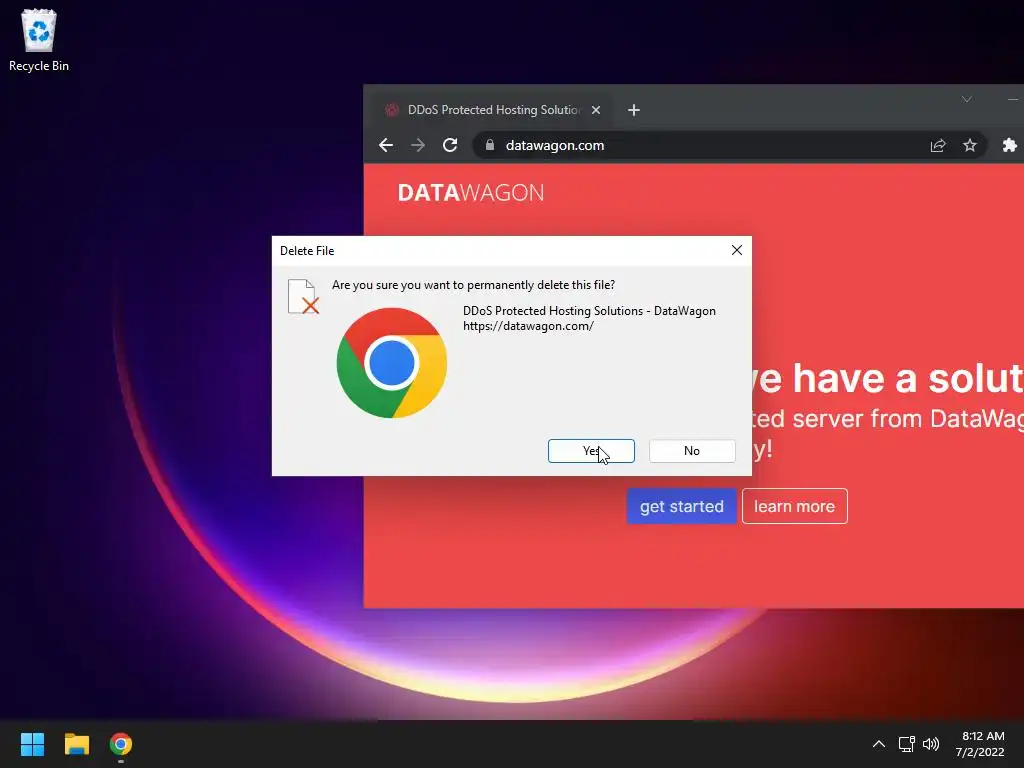Click the https://datawagon.com/ text in the dialog
The width and height of the screenshot is (1024, 768).
tap(528, 326)
